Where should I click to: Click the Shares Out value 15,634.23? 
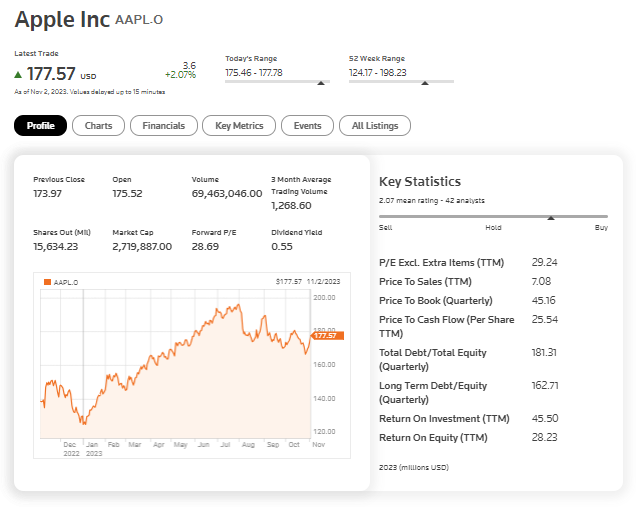tap(56, 247)
